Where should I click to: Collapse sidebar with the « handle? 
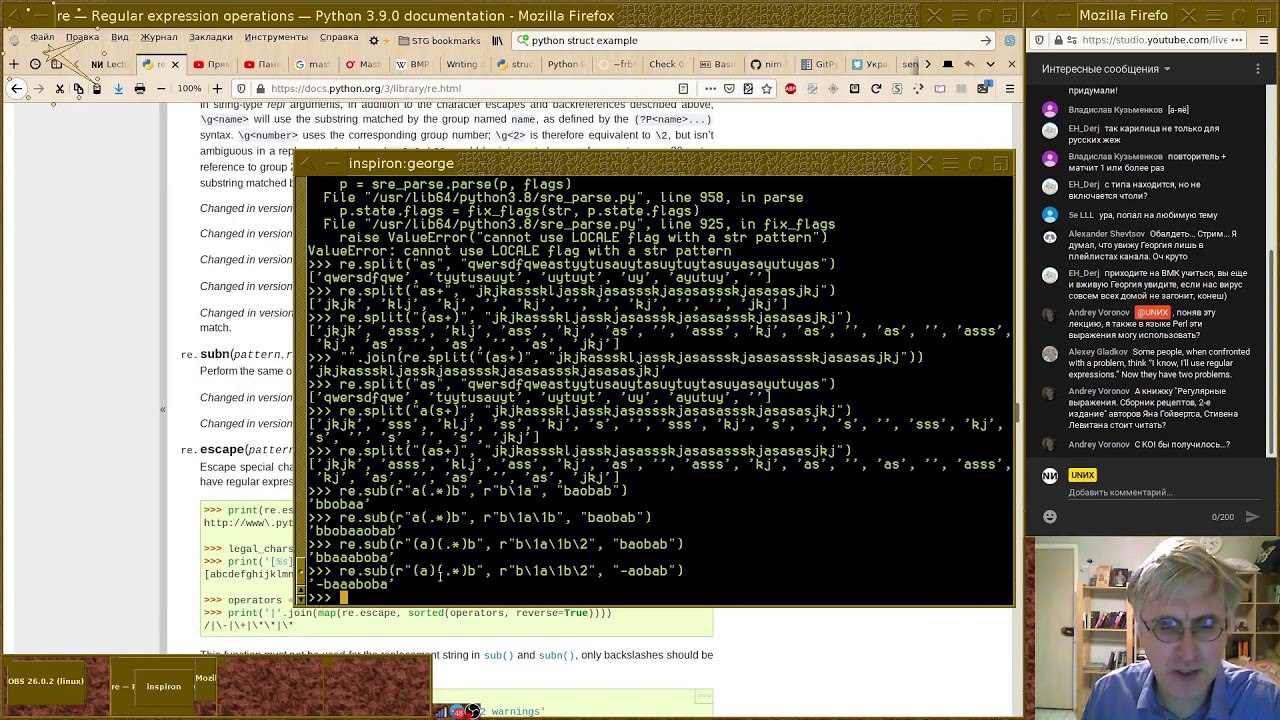(163, 409)
